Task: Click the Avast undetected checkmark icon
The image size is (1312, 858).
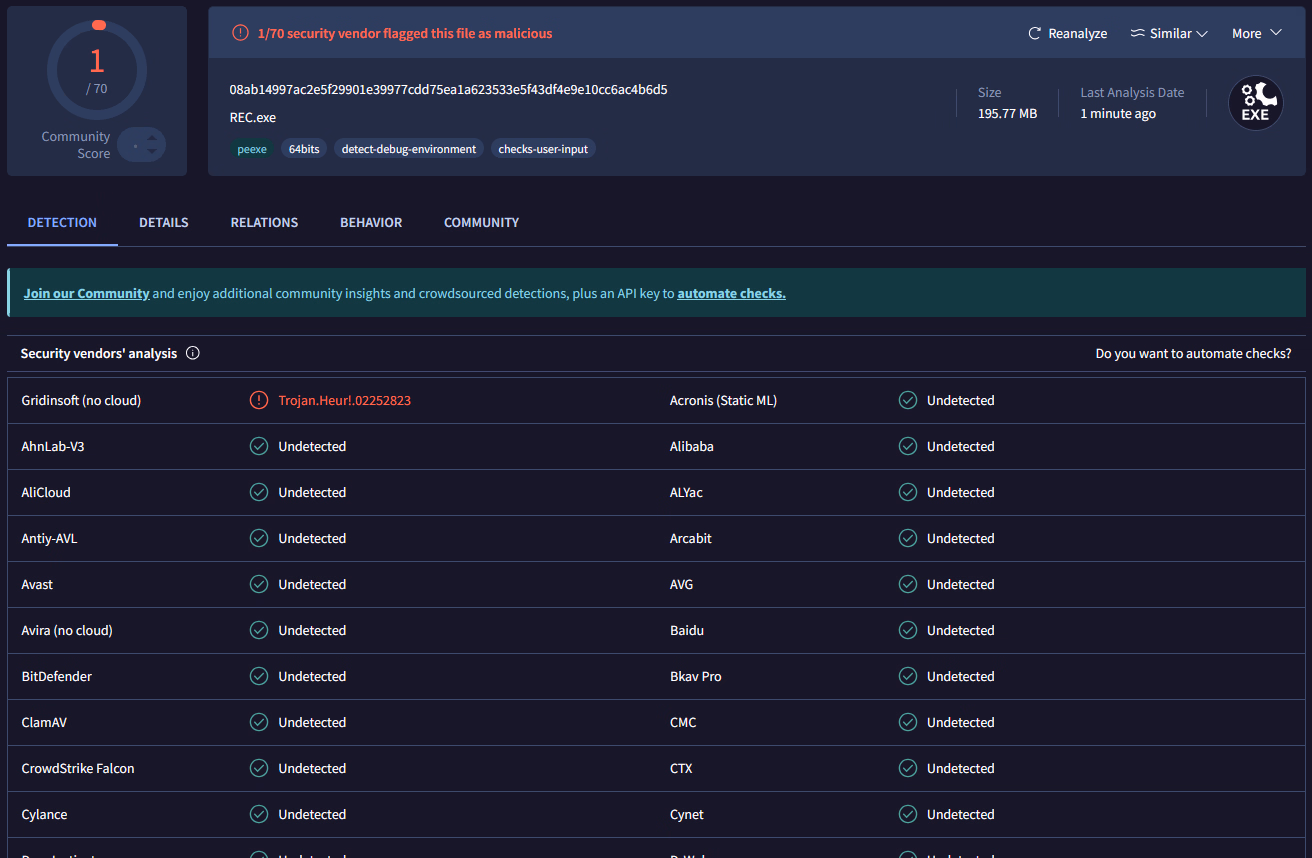Action: pos(259,584)
